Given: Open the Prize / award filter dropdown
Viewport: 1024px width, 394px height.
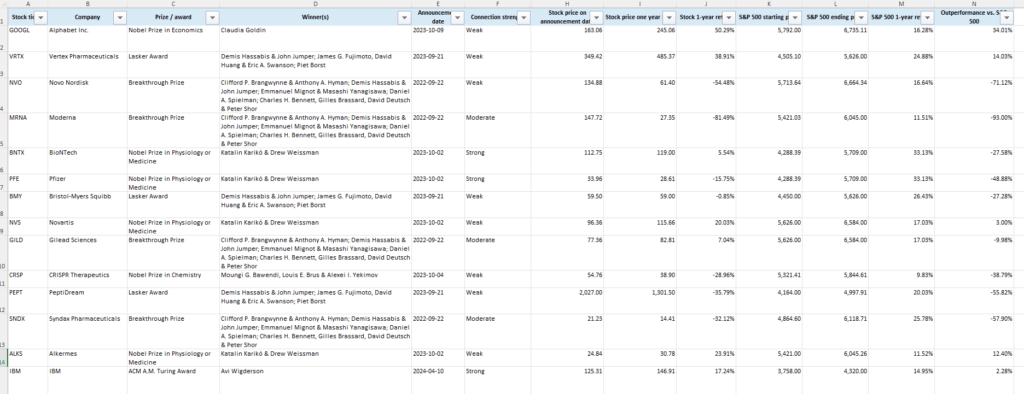Looking at the screenshot, I should [212, 18].
